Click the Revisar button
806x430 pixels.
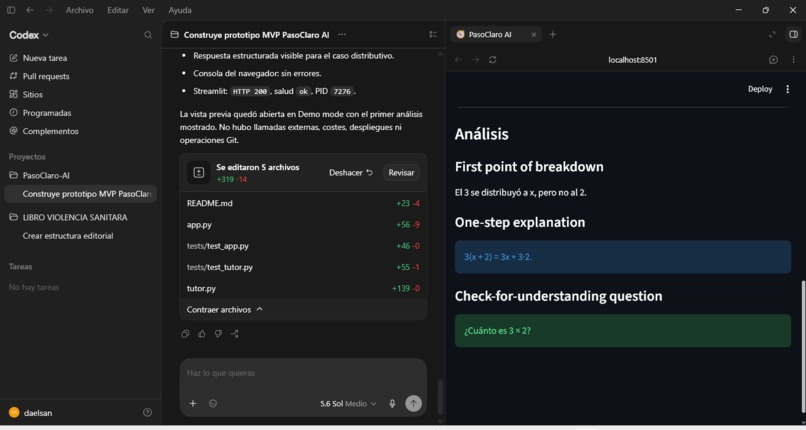[401, 173]
